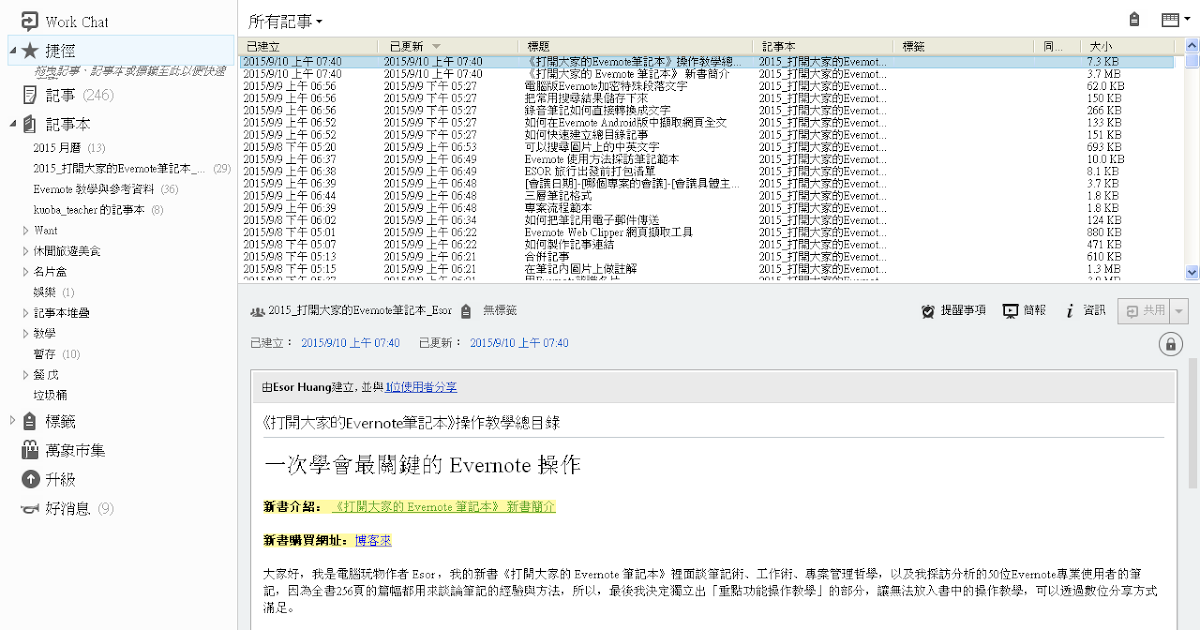Click the created date 2015/9/10 上午 07:40 link
1200x630 pixels.
tap(350, 343)
